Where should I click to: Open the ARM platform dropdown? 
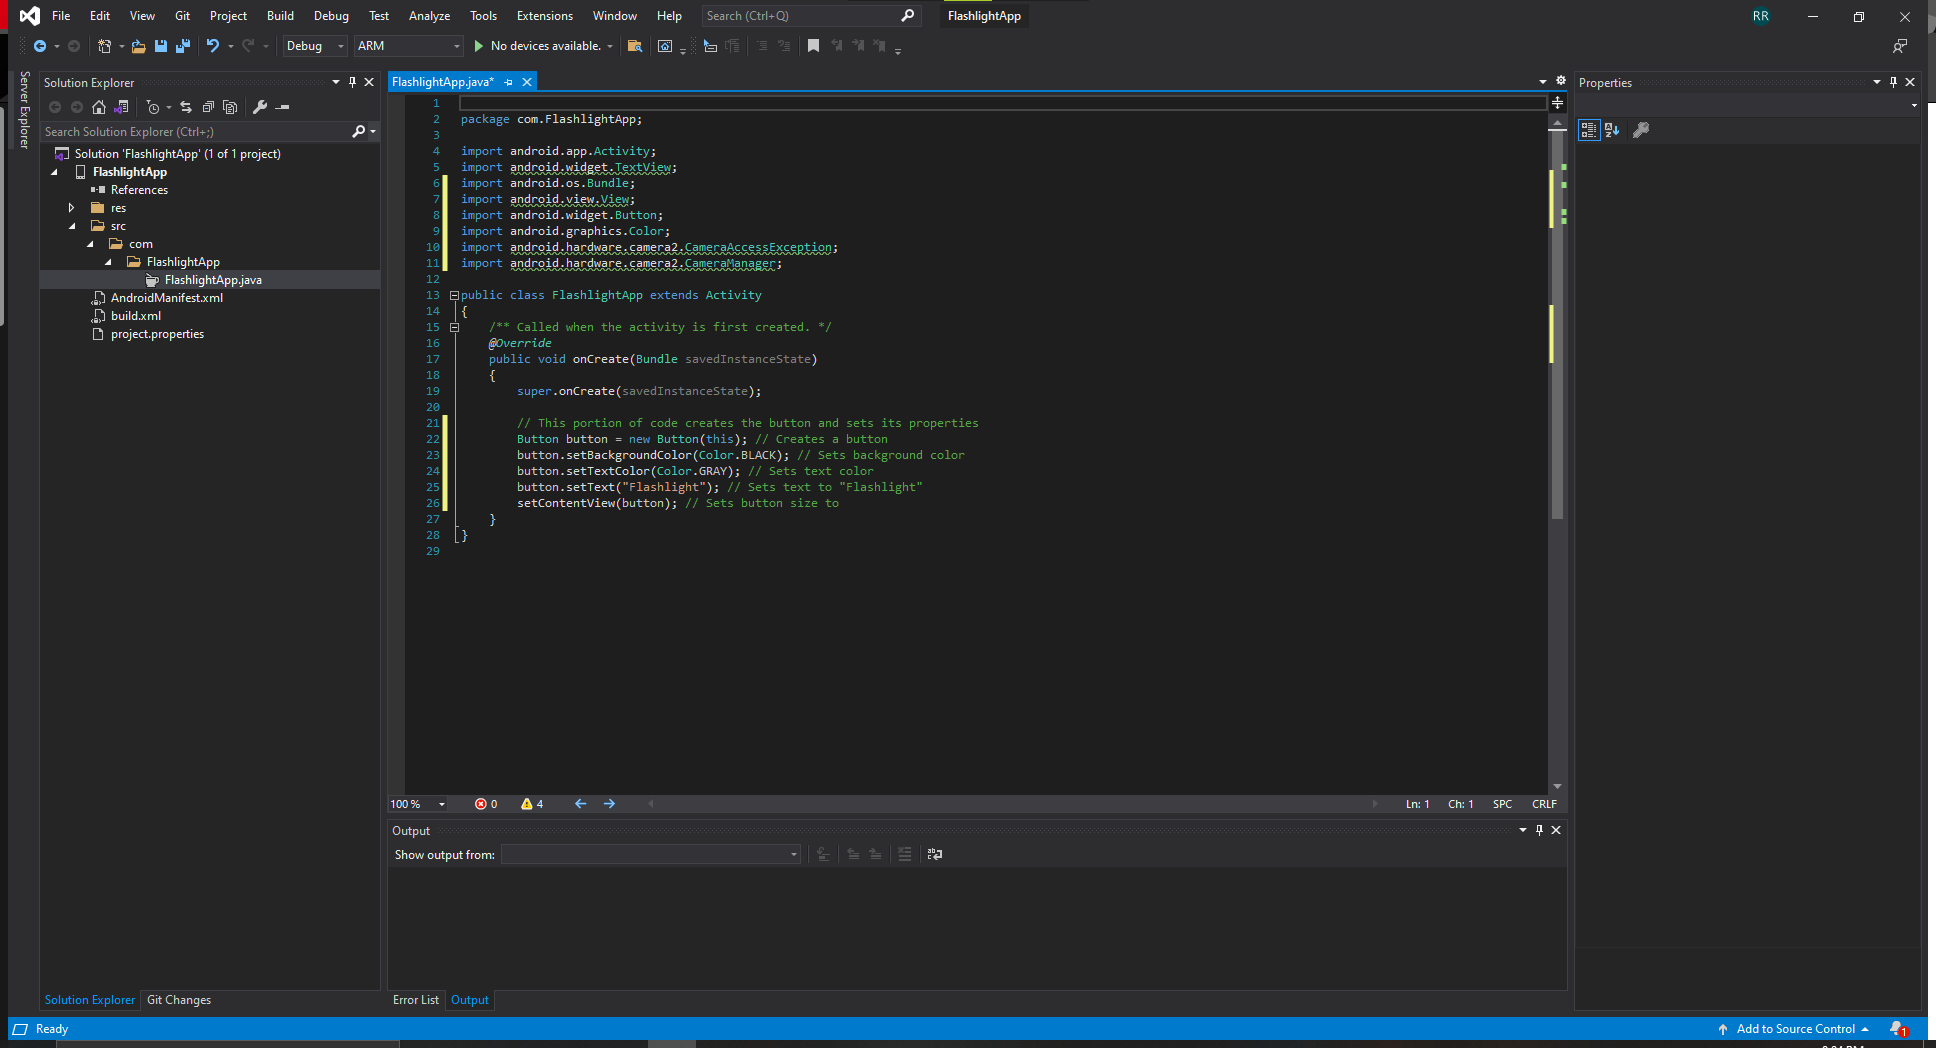pos(407,46)
